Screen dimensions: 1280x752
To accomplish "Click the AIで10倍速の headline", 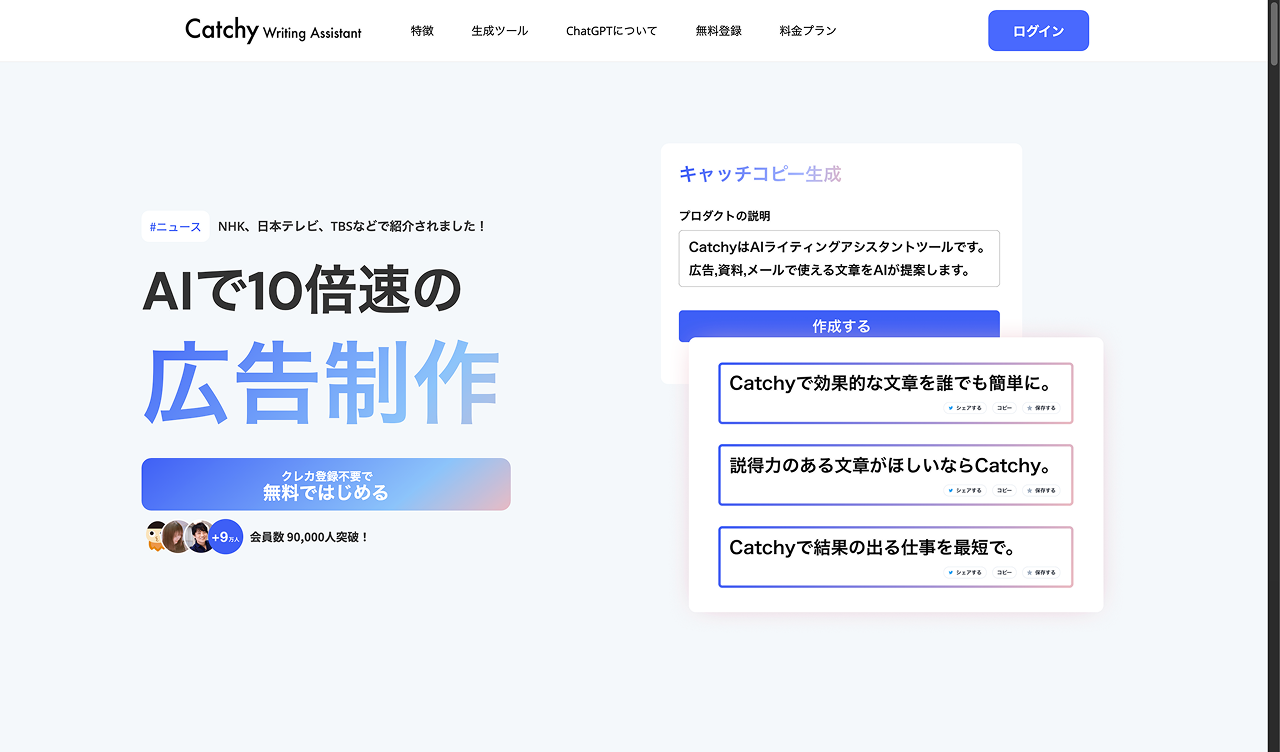I will tap(302, 291).
